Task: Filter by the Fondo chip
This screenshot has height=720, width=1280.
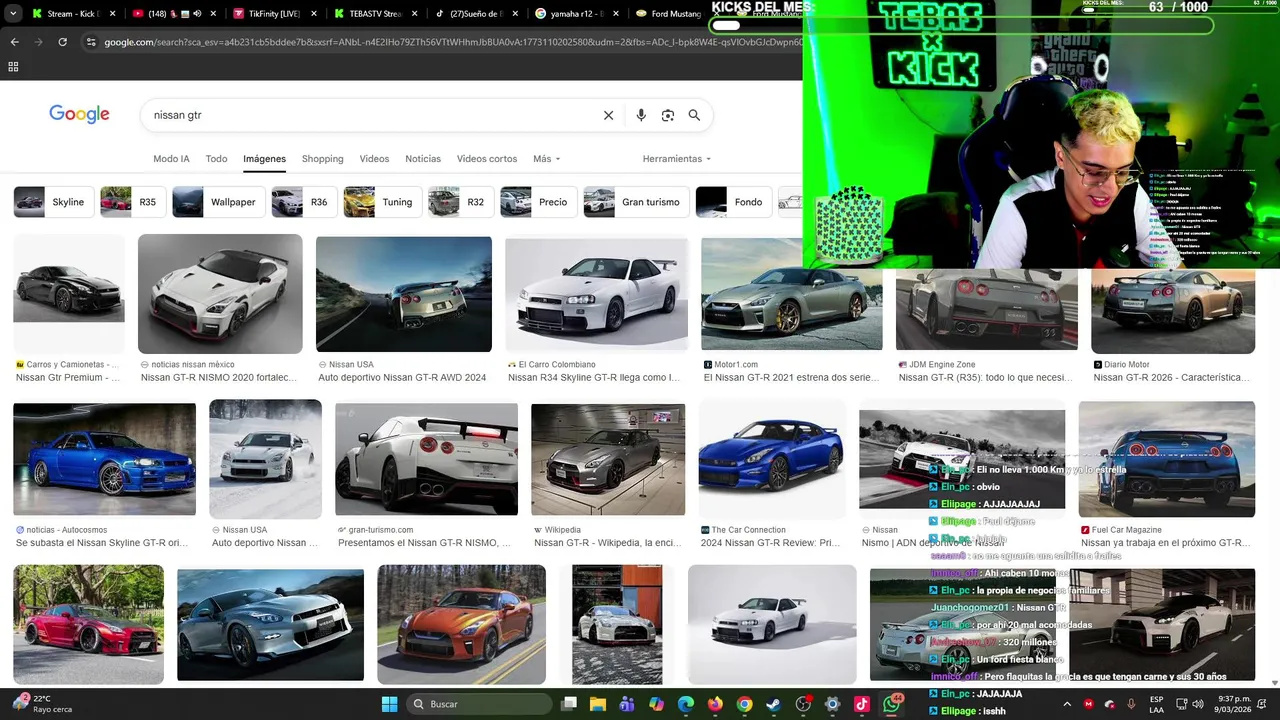Action: pyautogui.click(x=733, y=202)
